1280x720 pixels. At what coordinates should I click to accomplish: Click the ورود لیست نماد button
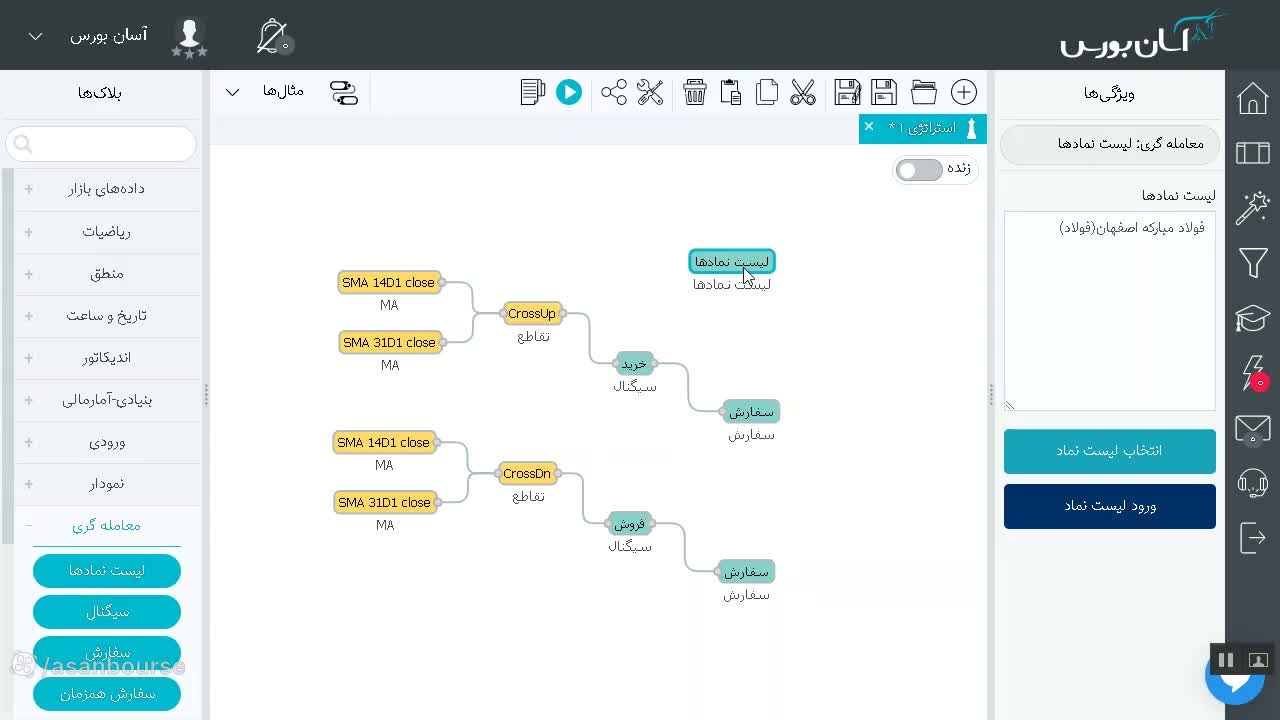pyautogui.click(x=1110, y=506)
